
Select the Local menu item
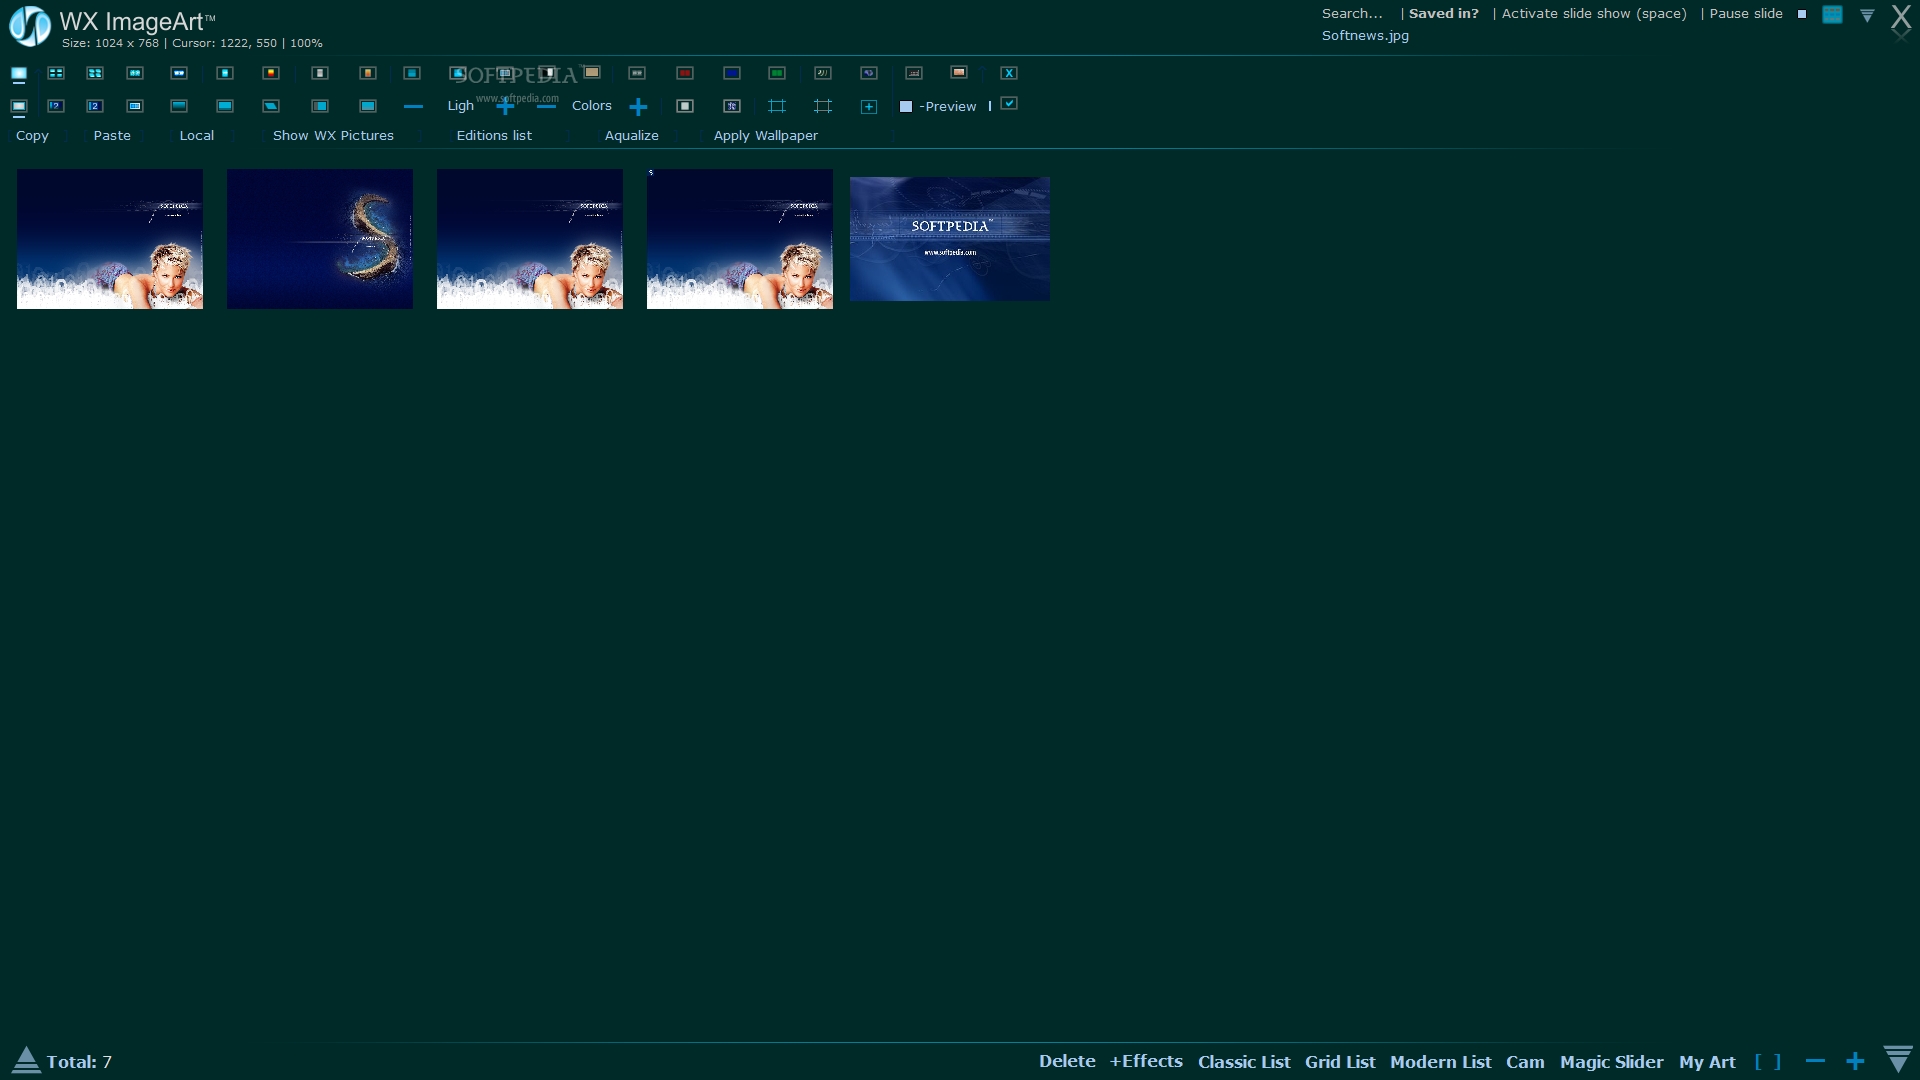coord(197,135)
